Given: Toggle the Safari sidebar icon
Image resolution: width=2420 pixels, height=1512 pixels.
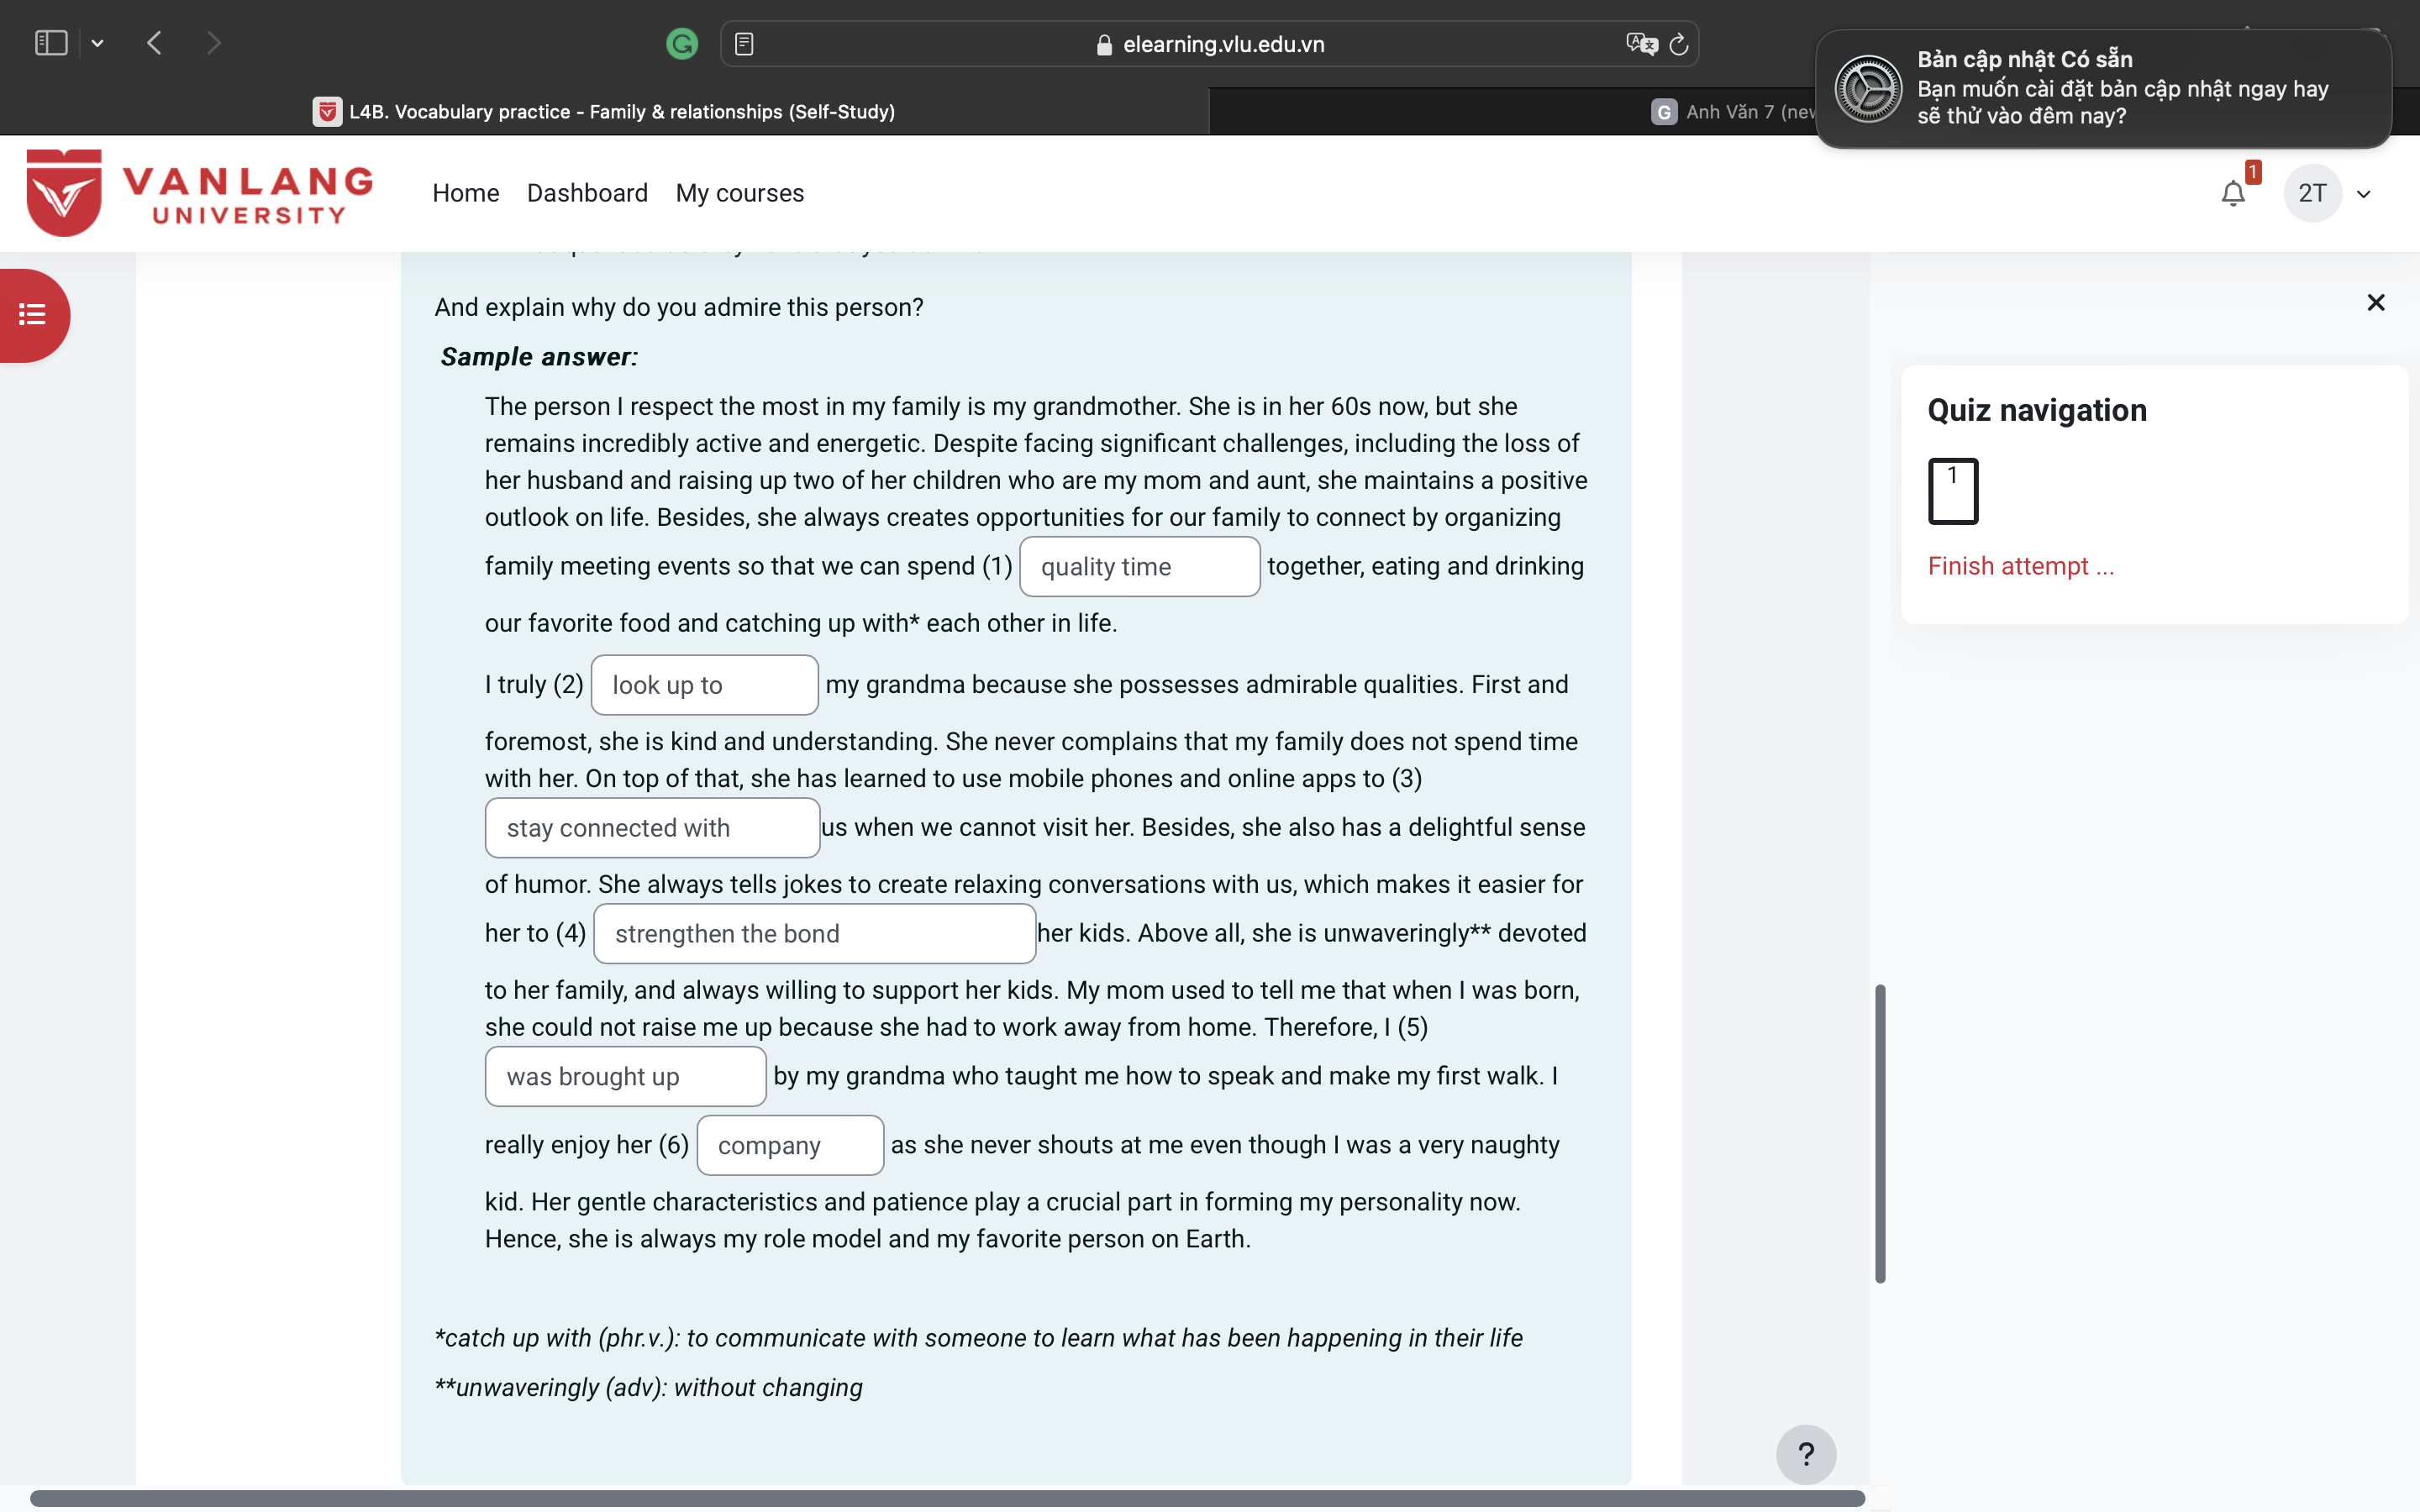Looking at the screenshot, I should tap(51, 43).
